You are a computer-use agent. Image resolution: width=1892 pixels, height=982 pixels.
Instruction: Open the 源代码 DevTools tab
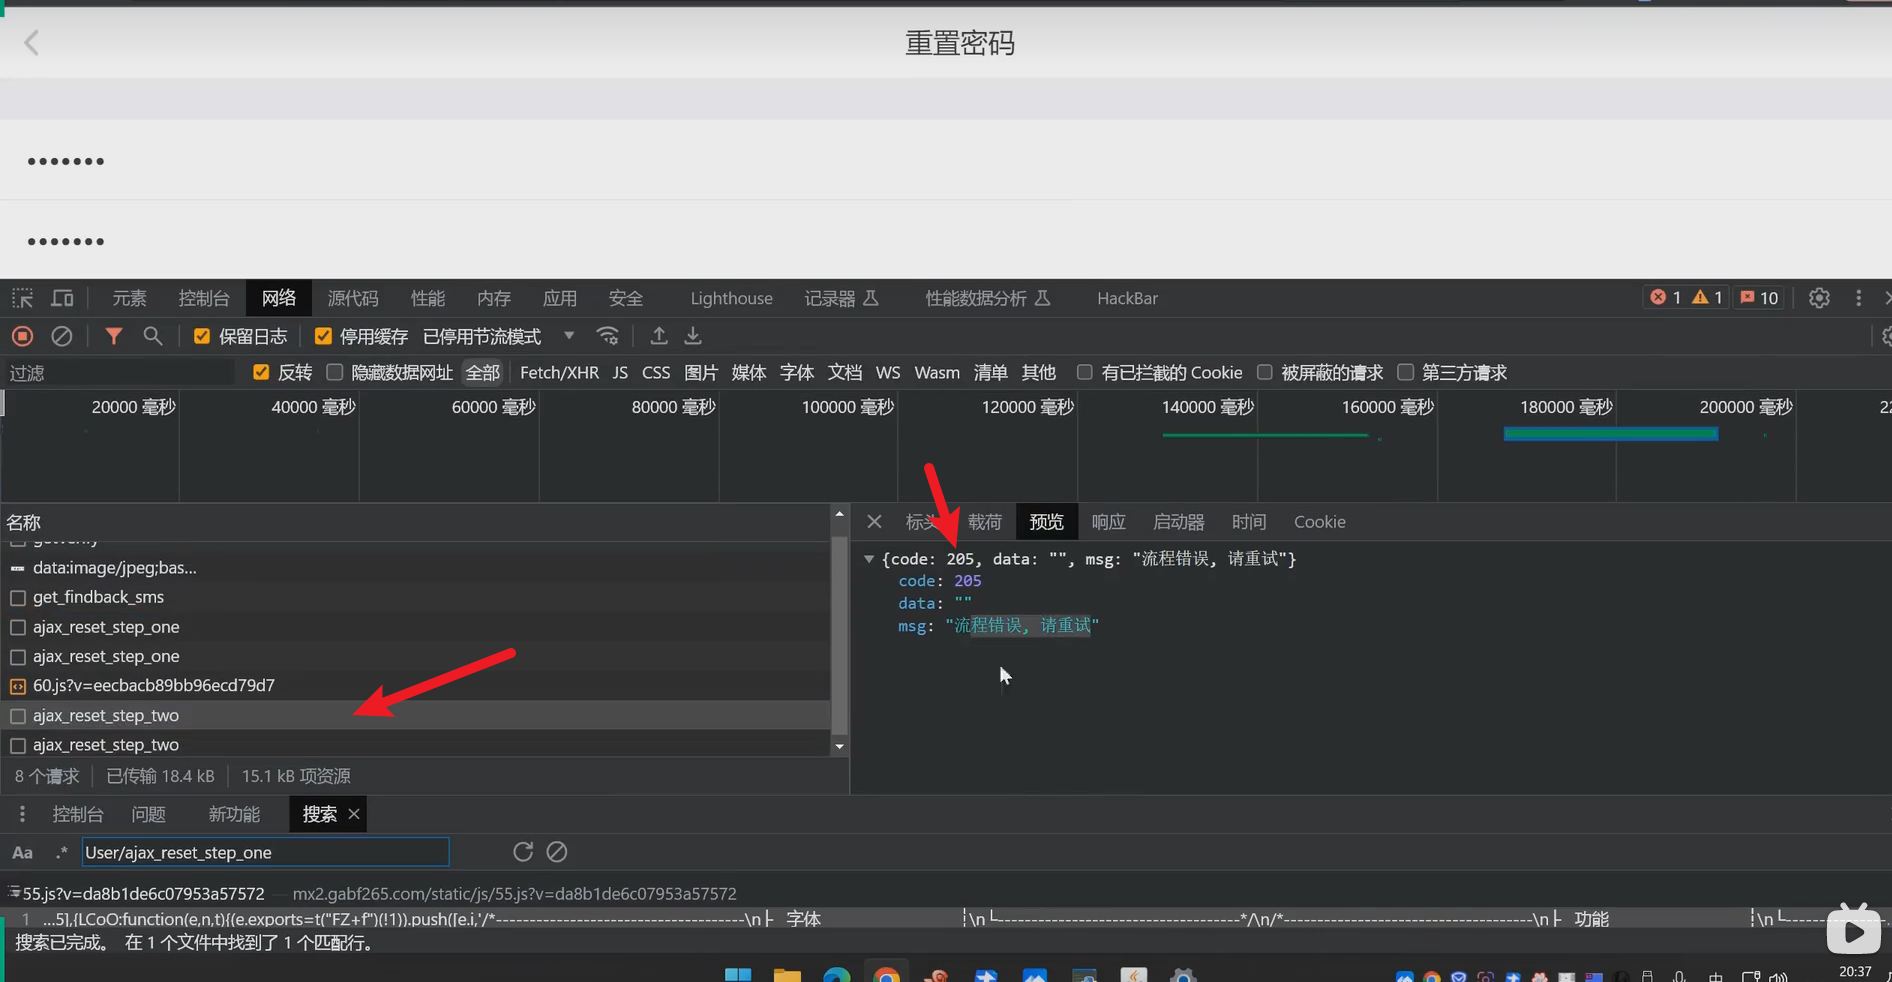point(353,298)
